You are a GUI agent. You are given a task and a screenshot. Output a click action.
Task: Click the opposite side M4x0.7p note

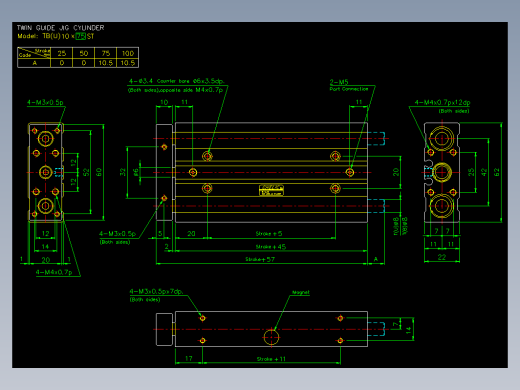tap(191, 90)
